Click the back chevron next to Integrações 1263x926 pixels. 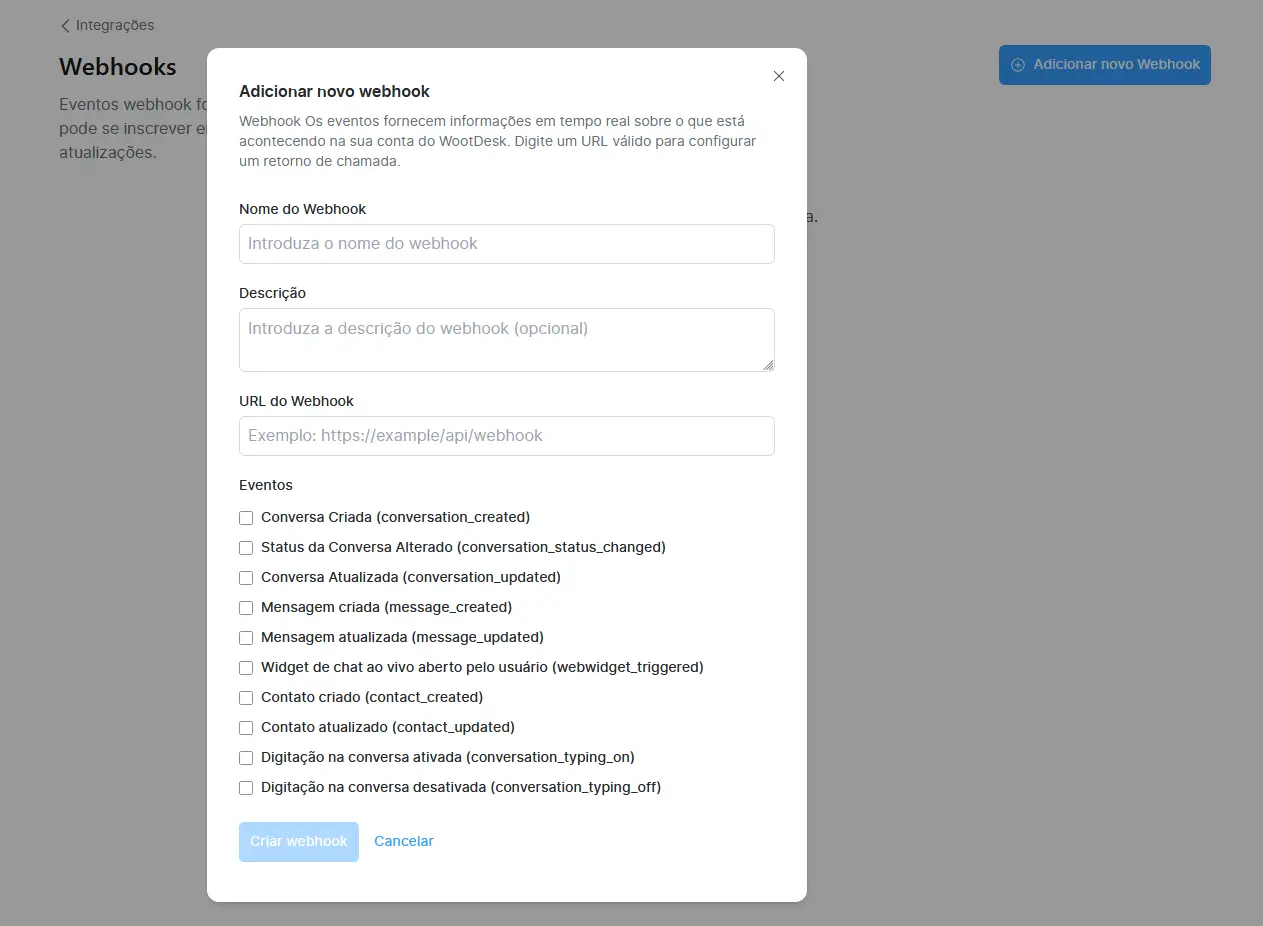point(65,25)
